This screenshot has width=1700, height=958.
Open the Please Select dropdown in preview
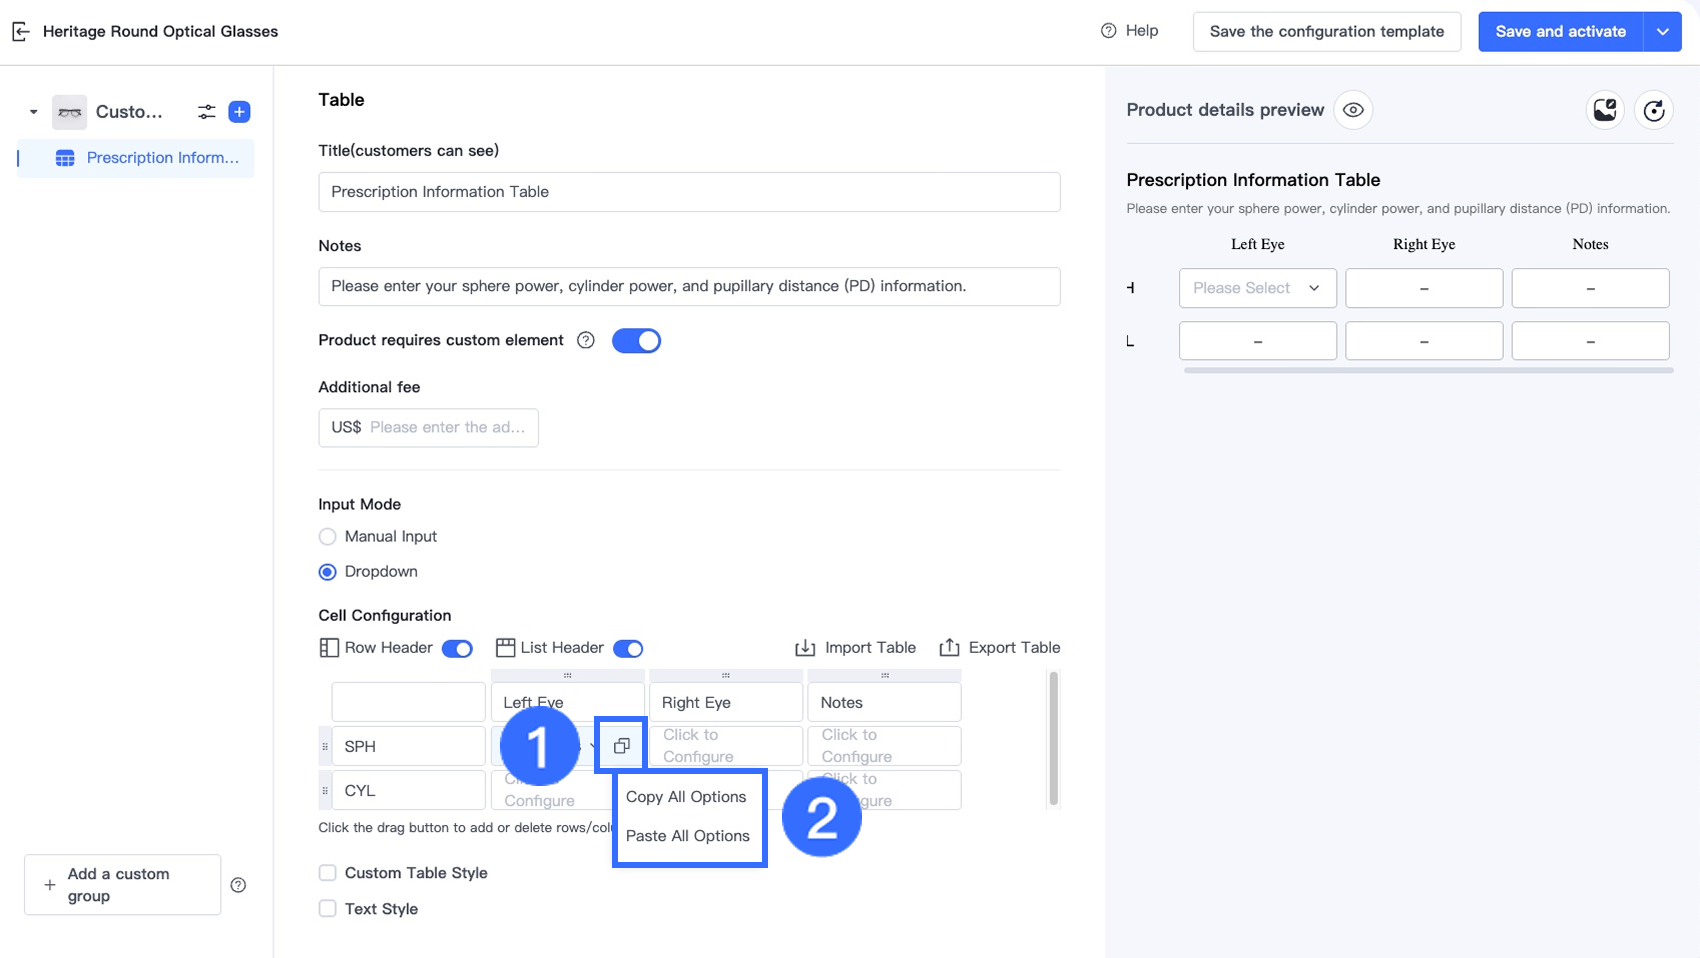1257,288
